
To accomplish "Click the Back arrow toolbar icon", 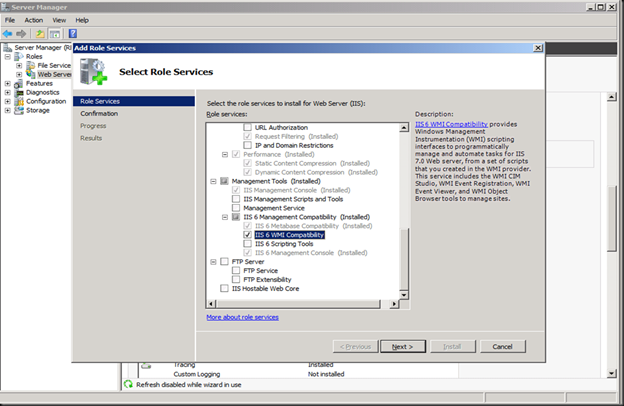I will coord(8,34).
